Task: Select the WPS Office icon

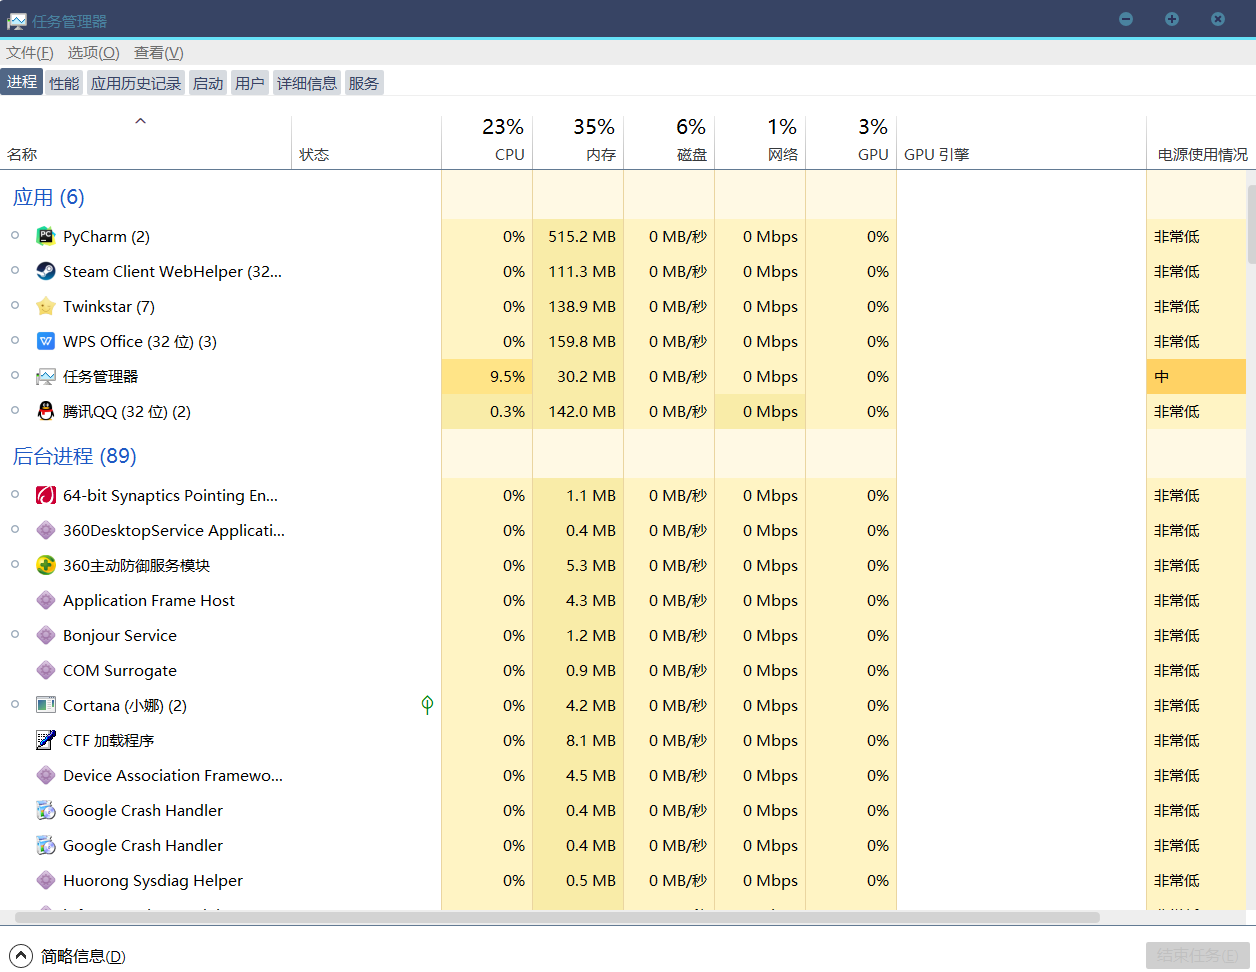Action: (46, 342)
